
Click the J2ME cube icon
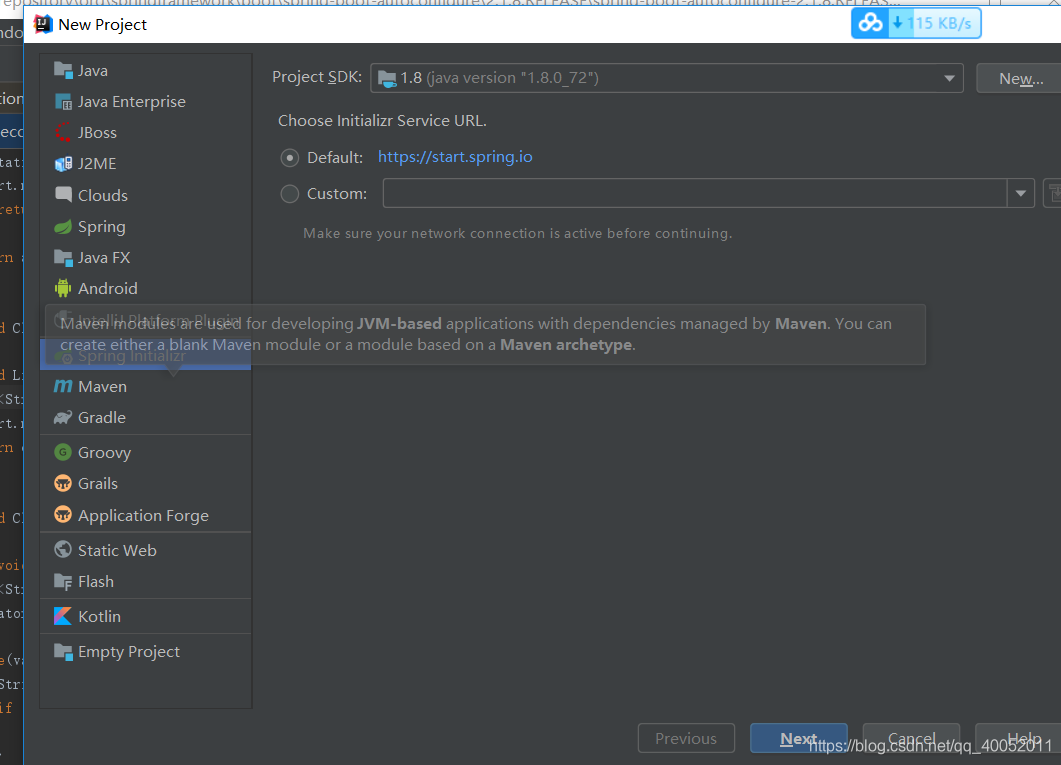coord(63,164)
